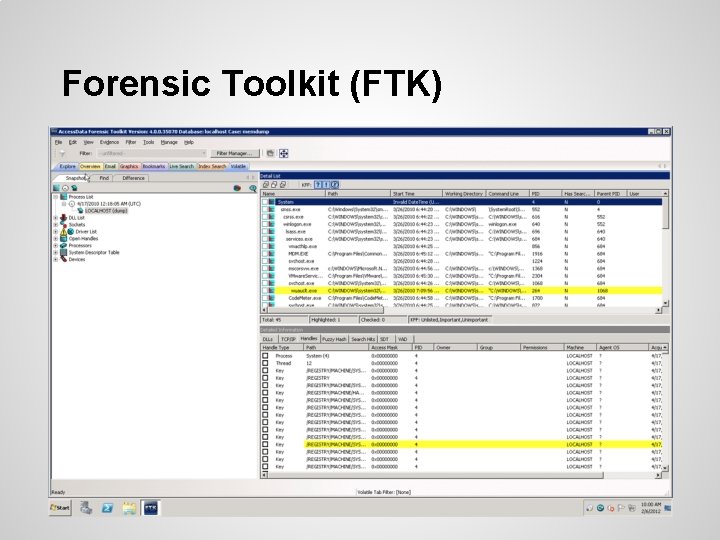
Task: Click the Detail List horizontal scrollbar
Action: click(x=460, y=311)
